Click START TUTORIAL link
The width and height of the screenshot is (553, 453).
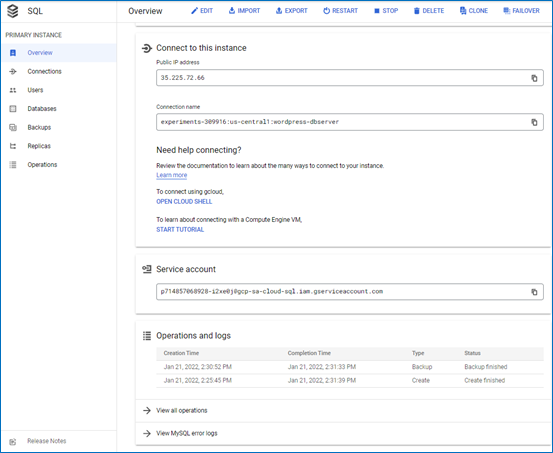click(x=180, y=229)
